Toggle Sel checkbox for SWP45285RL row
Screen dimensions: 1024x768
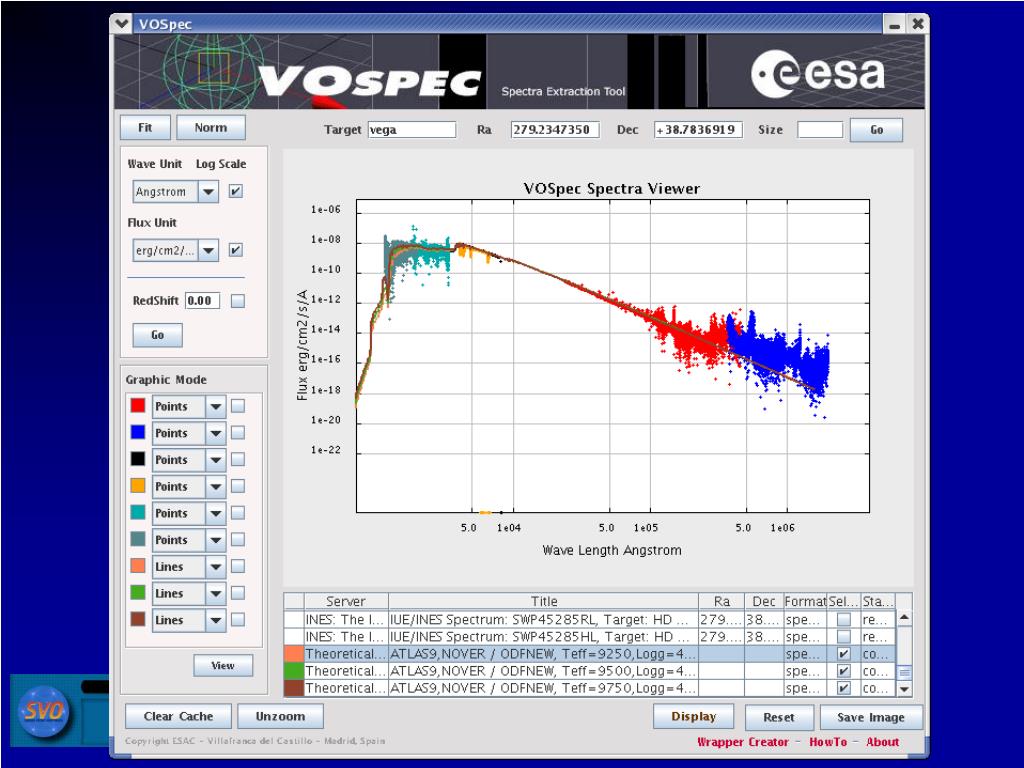[x=844, y=619]
